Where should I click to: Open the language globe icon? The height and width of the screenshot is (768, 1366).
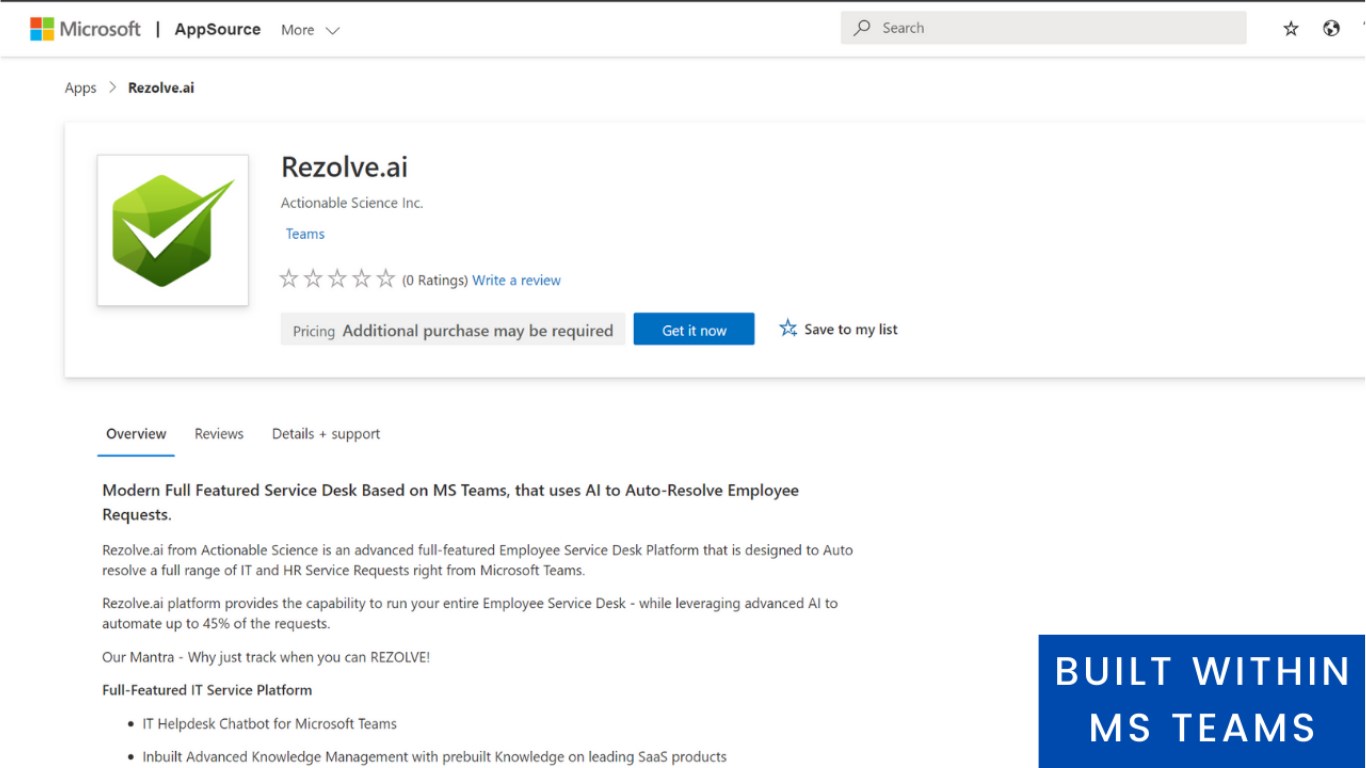pyautogui.click(x=1331, y=29)
